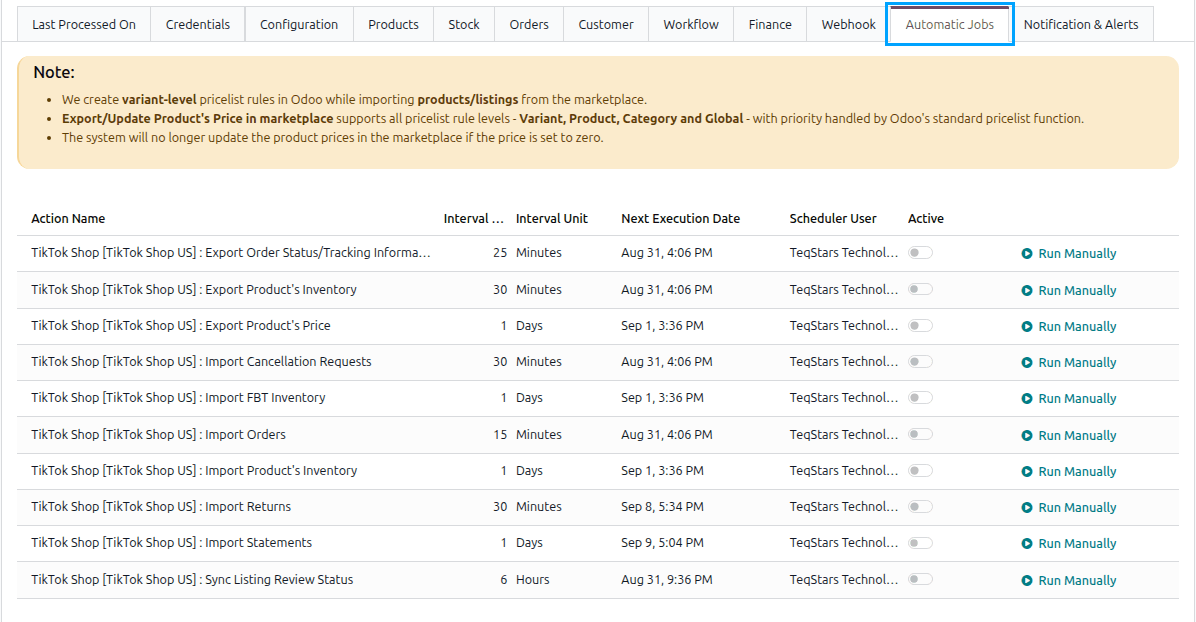Activate Import Statements scheduled job toggle
The width and height of the screenshot is (1196, 622).
[x=921, y=543]
